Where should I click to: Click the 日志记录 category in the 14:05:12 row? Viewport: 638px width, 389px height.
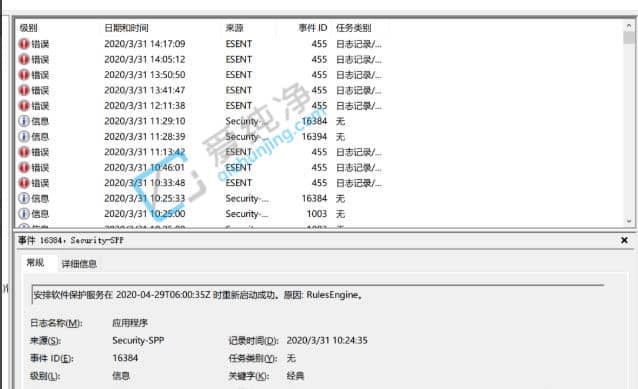point(359,59)
